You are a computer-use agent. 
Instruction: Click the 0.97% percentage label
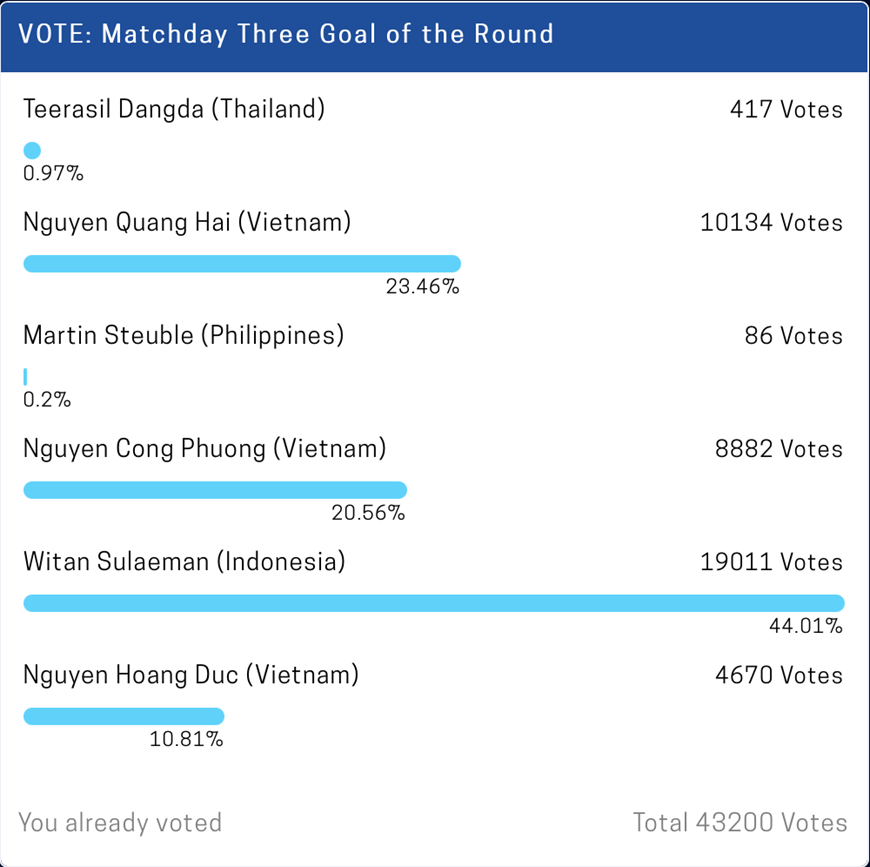[53, 175]
